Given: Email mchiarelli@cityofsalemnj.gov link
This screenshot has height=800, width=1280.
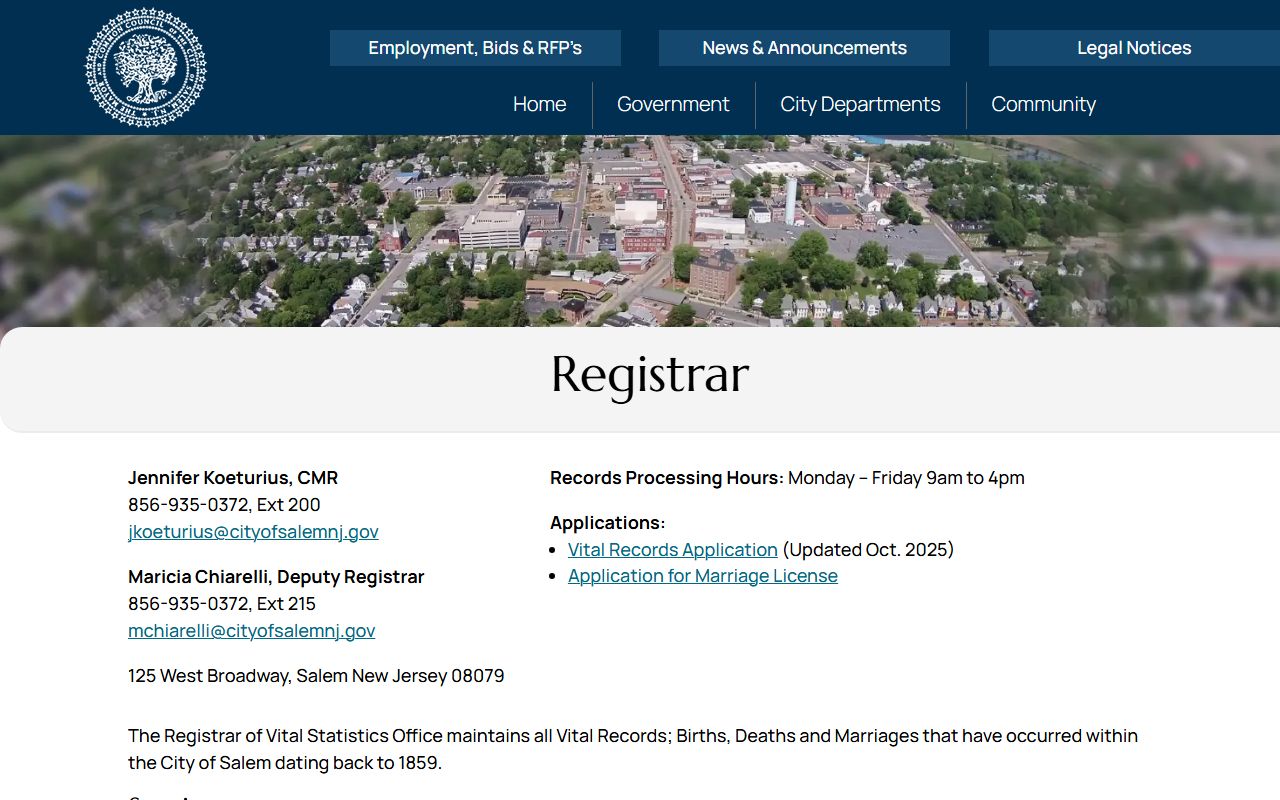Looking at the screenshot, I should pos(252,631).
